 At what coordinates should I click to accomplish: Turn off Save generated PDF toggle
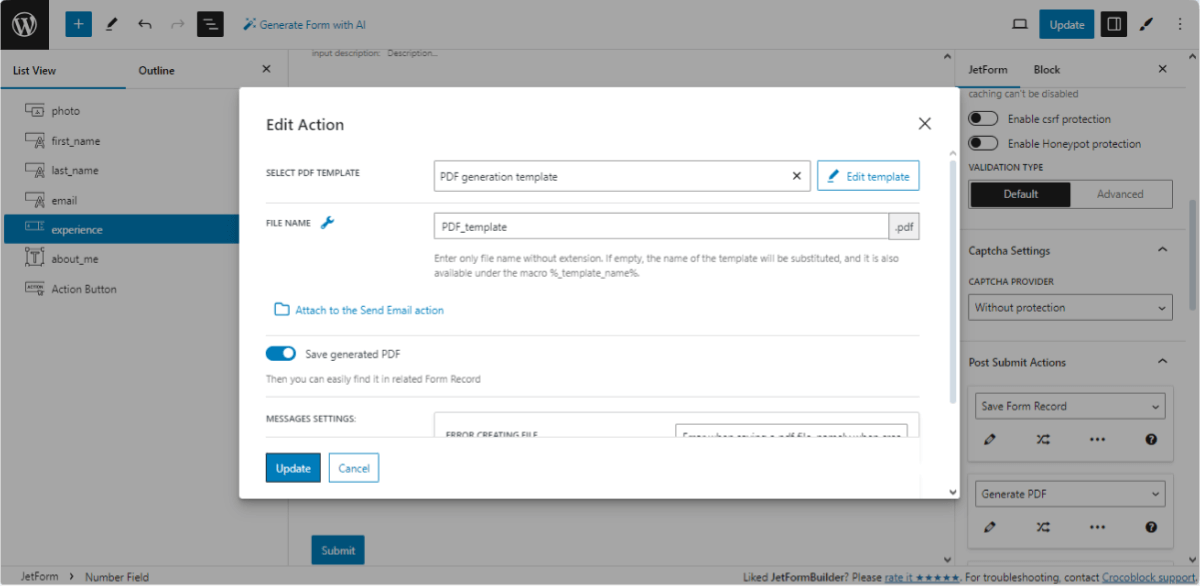coord(281,353)
